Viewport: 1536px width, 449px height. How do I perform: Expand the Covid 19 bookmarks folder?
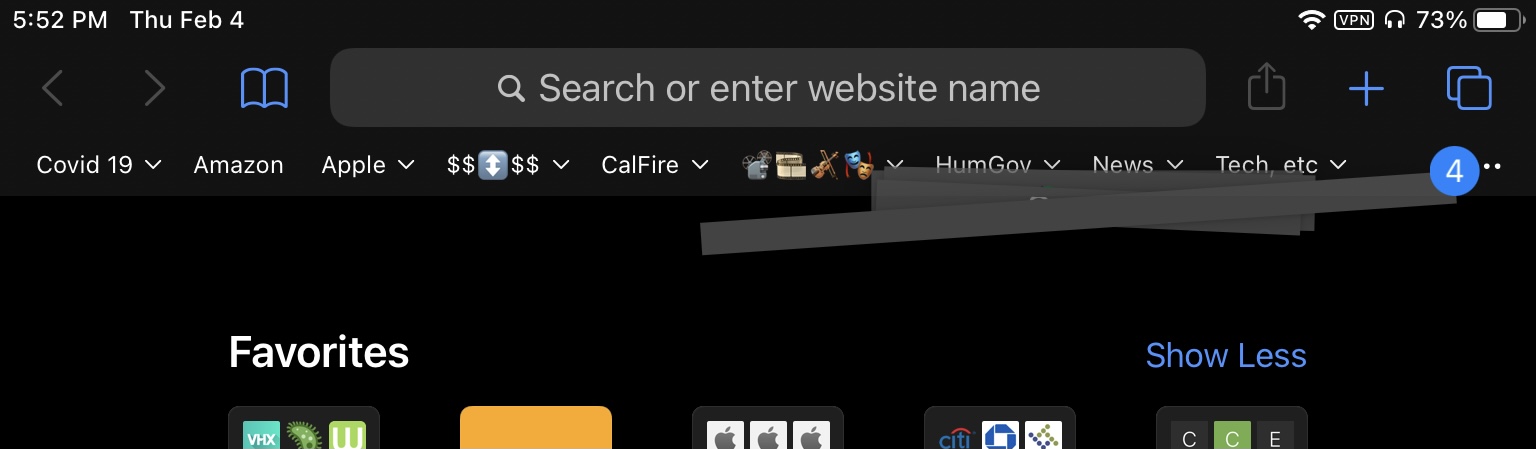point(99,165)
